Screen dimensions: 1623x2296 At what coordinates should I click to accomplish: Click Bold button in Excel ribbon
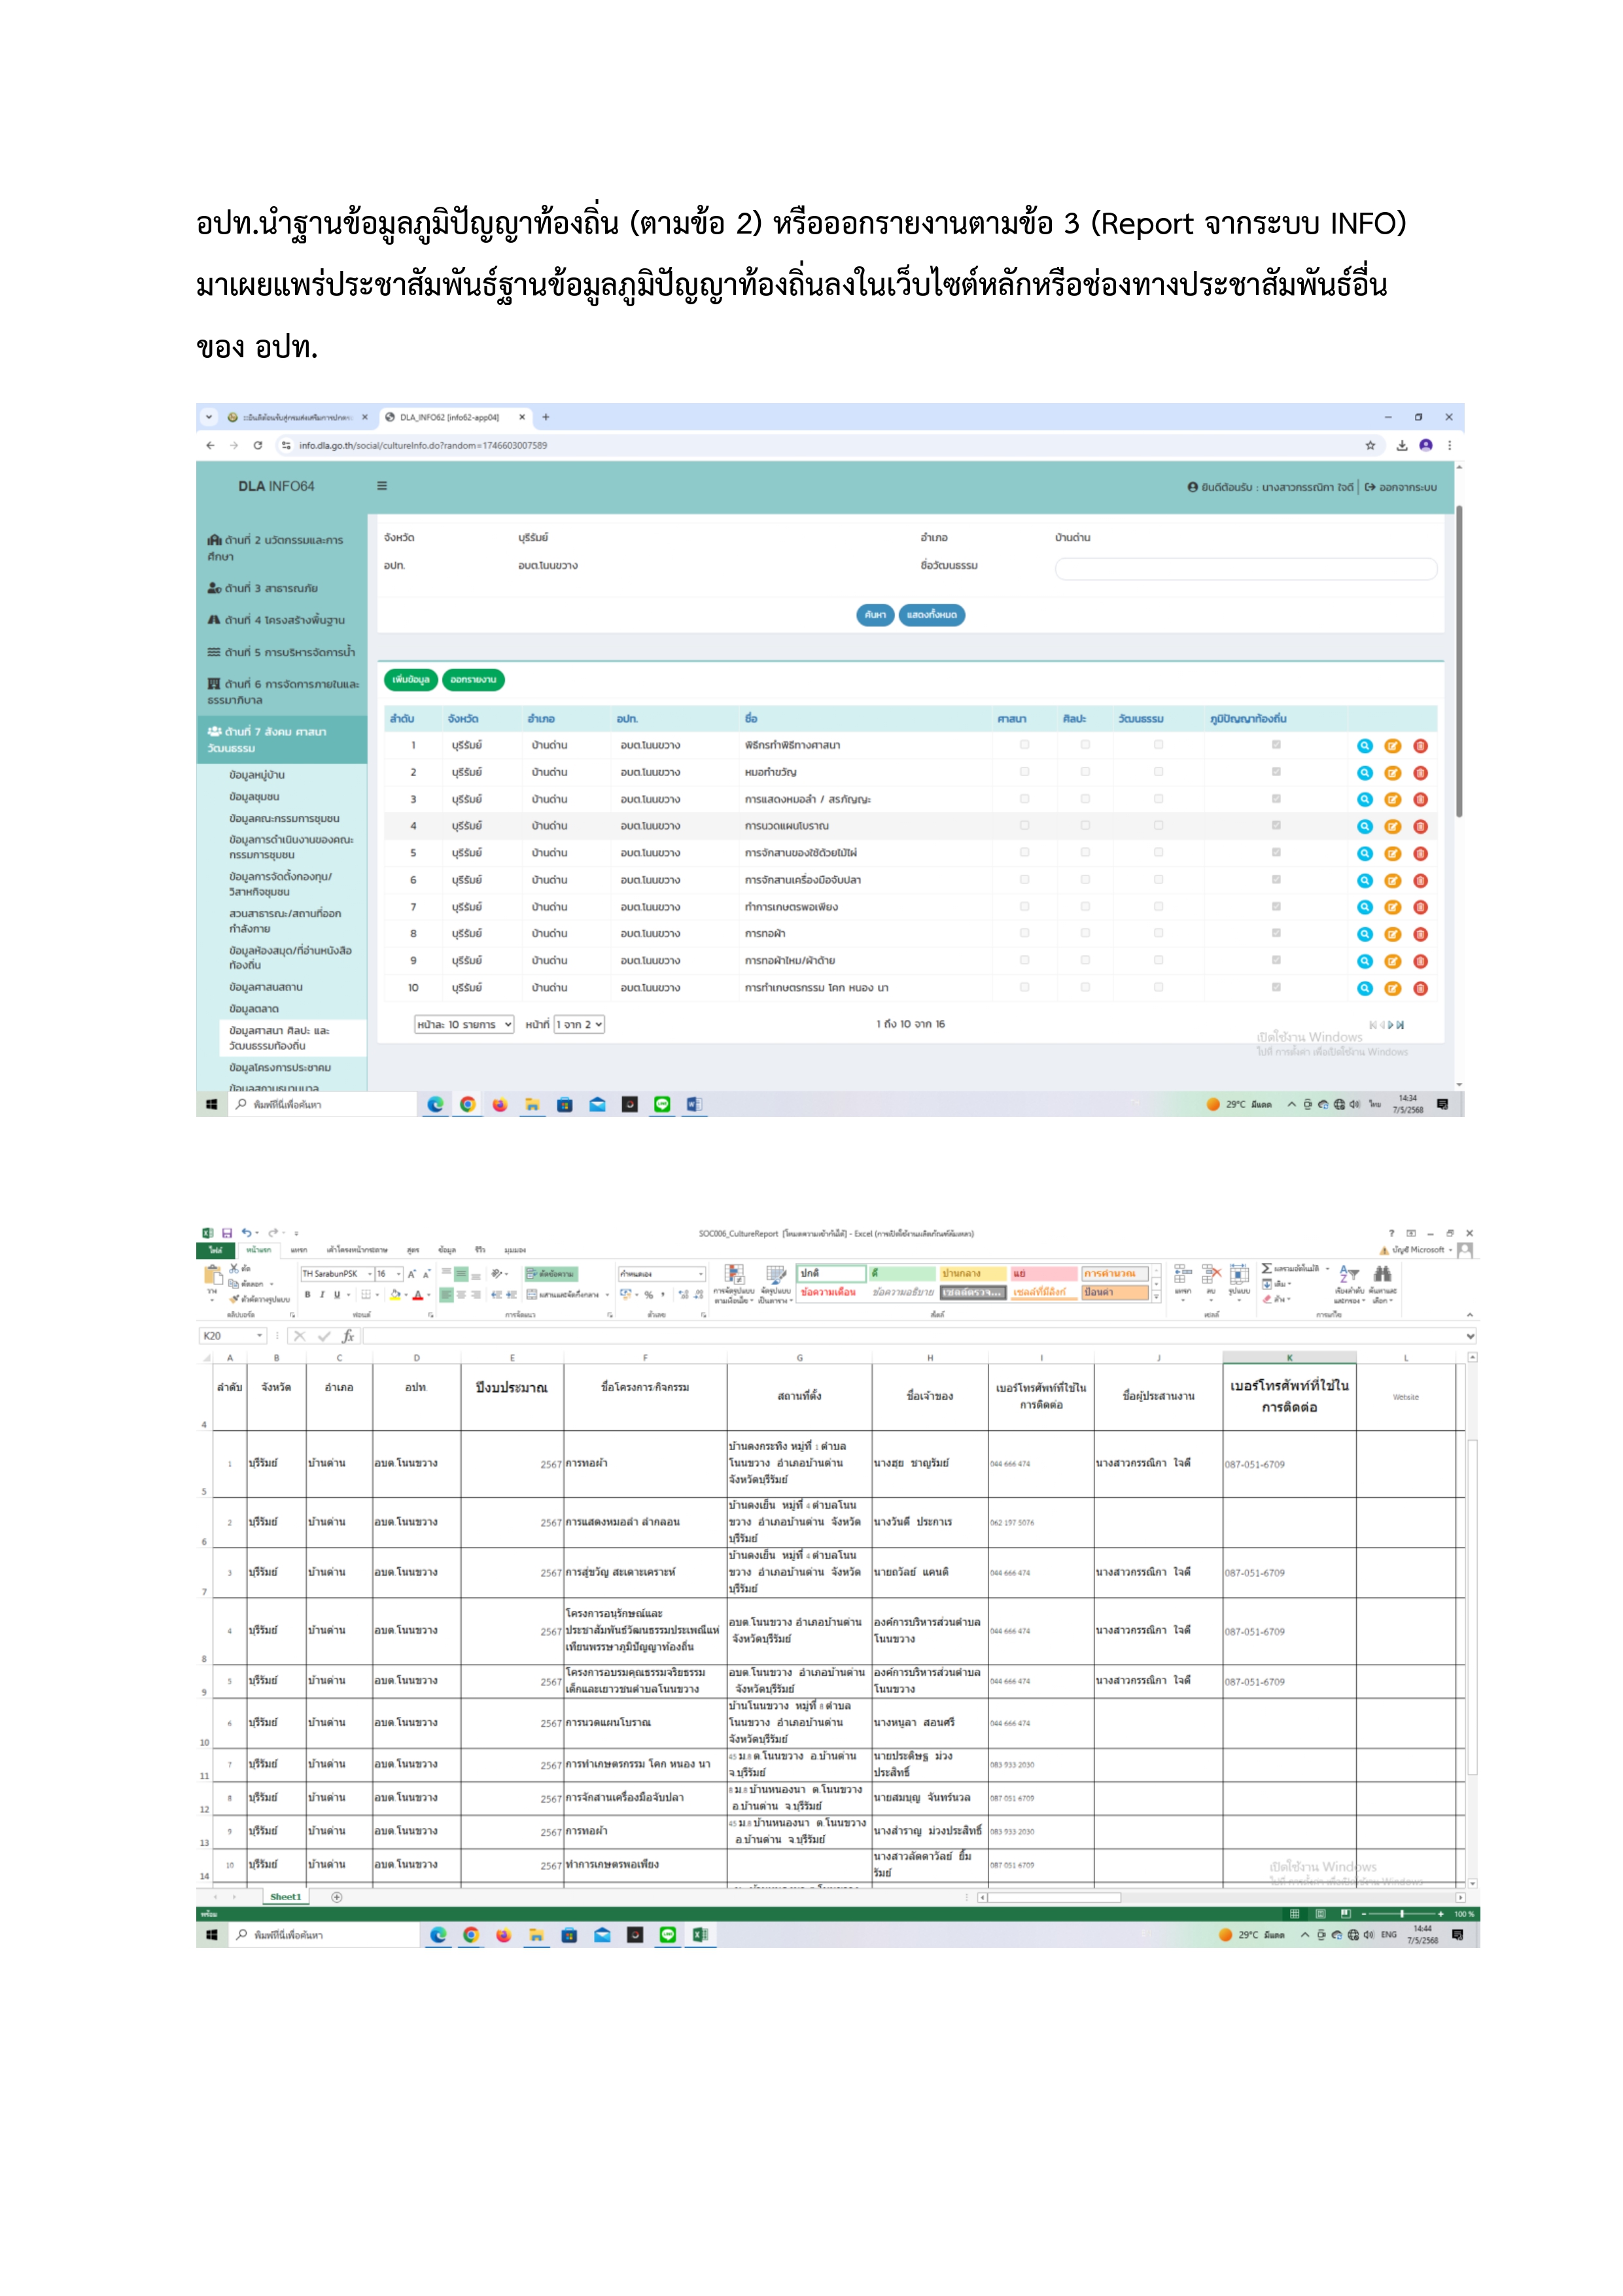(308, 1295)
